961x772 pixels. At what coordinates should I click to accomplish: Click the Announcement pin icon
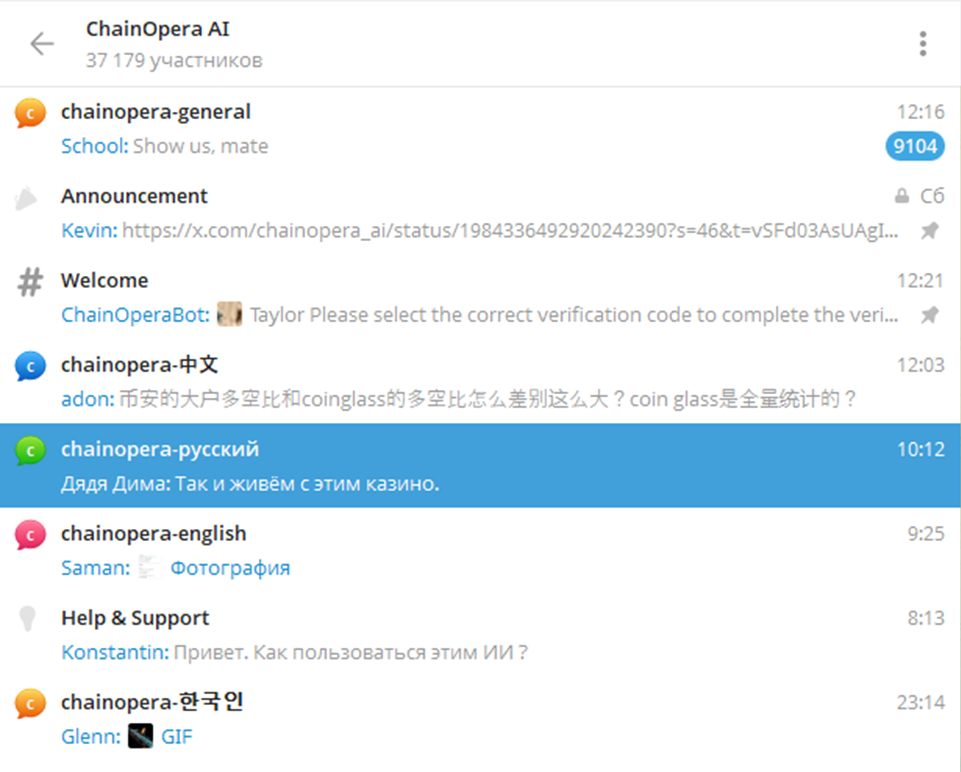click(x=930, y=230)
